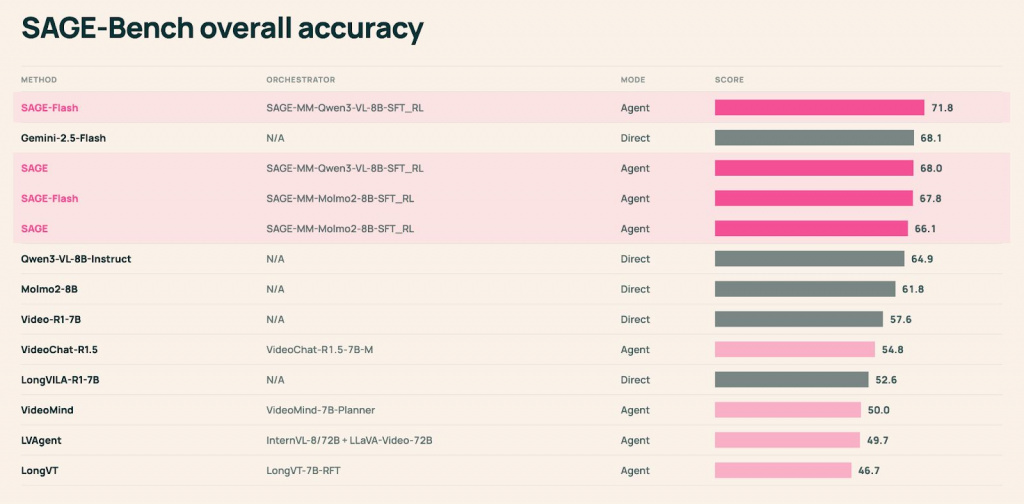1024x504 pixels.
Task: Click the SAGE-Bench overall accuracy heading
Action: click(222, 29)
